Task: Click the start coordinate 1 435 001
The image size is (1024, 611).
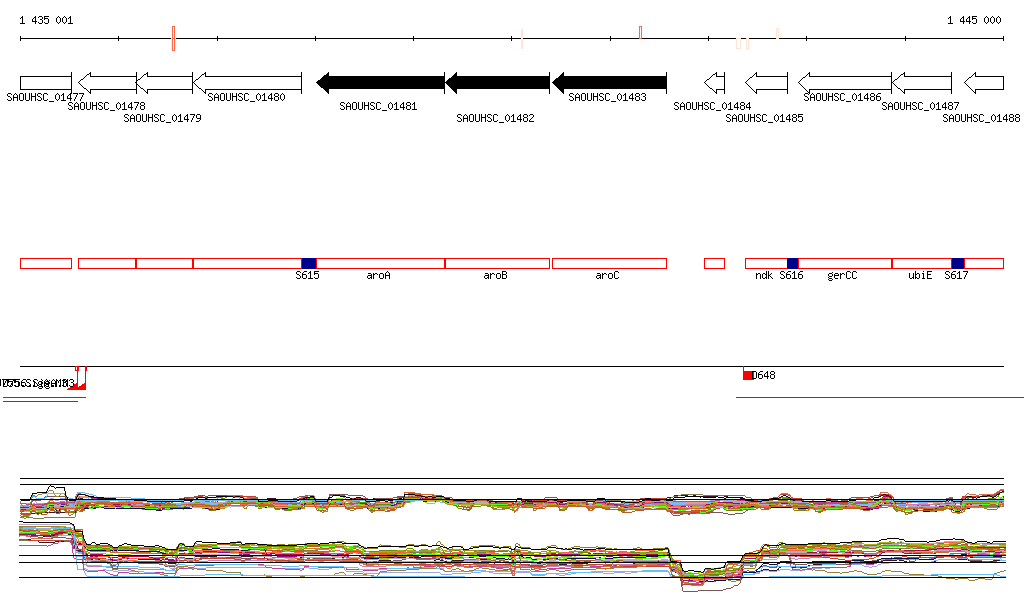Action: tap(46, 20)
